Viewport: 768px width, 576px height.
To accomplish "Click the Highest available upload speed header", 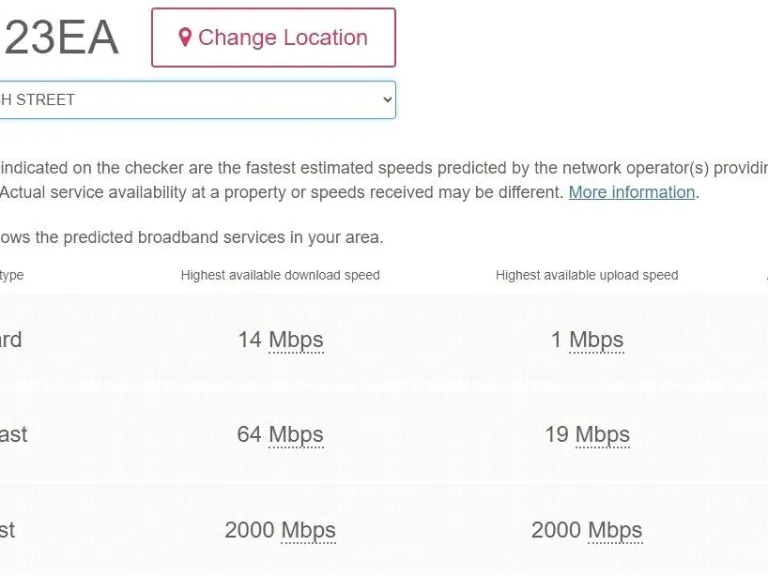I will (x=587, y=275).
